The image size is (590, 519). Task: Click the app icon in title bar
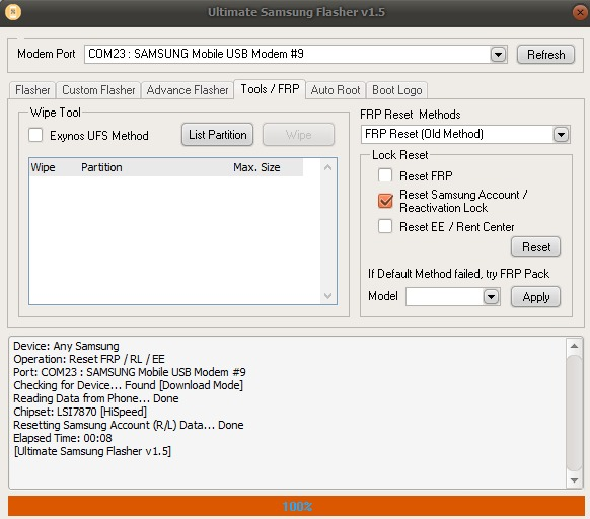pos(13,12)
